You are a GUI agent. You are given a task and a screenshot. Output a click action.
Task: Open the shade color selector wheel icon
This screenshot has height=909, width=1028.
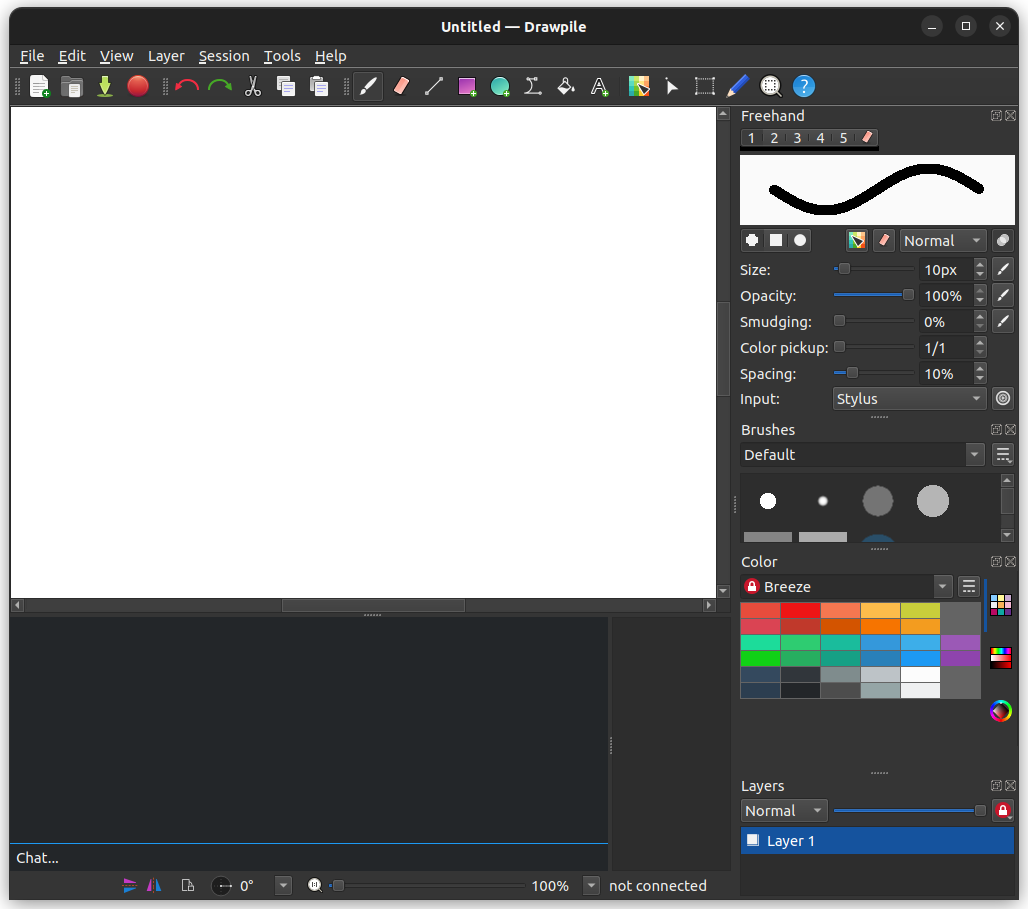pyautogui.click(x=1001, y=711)
